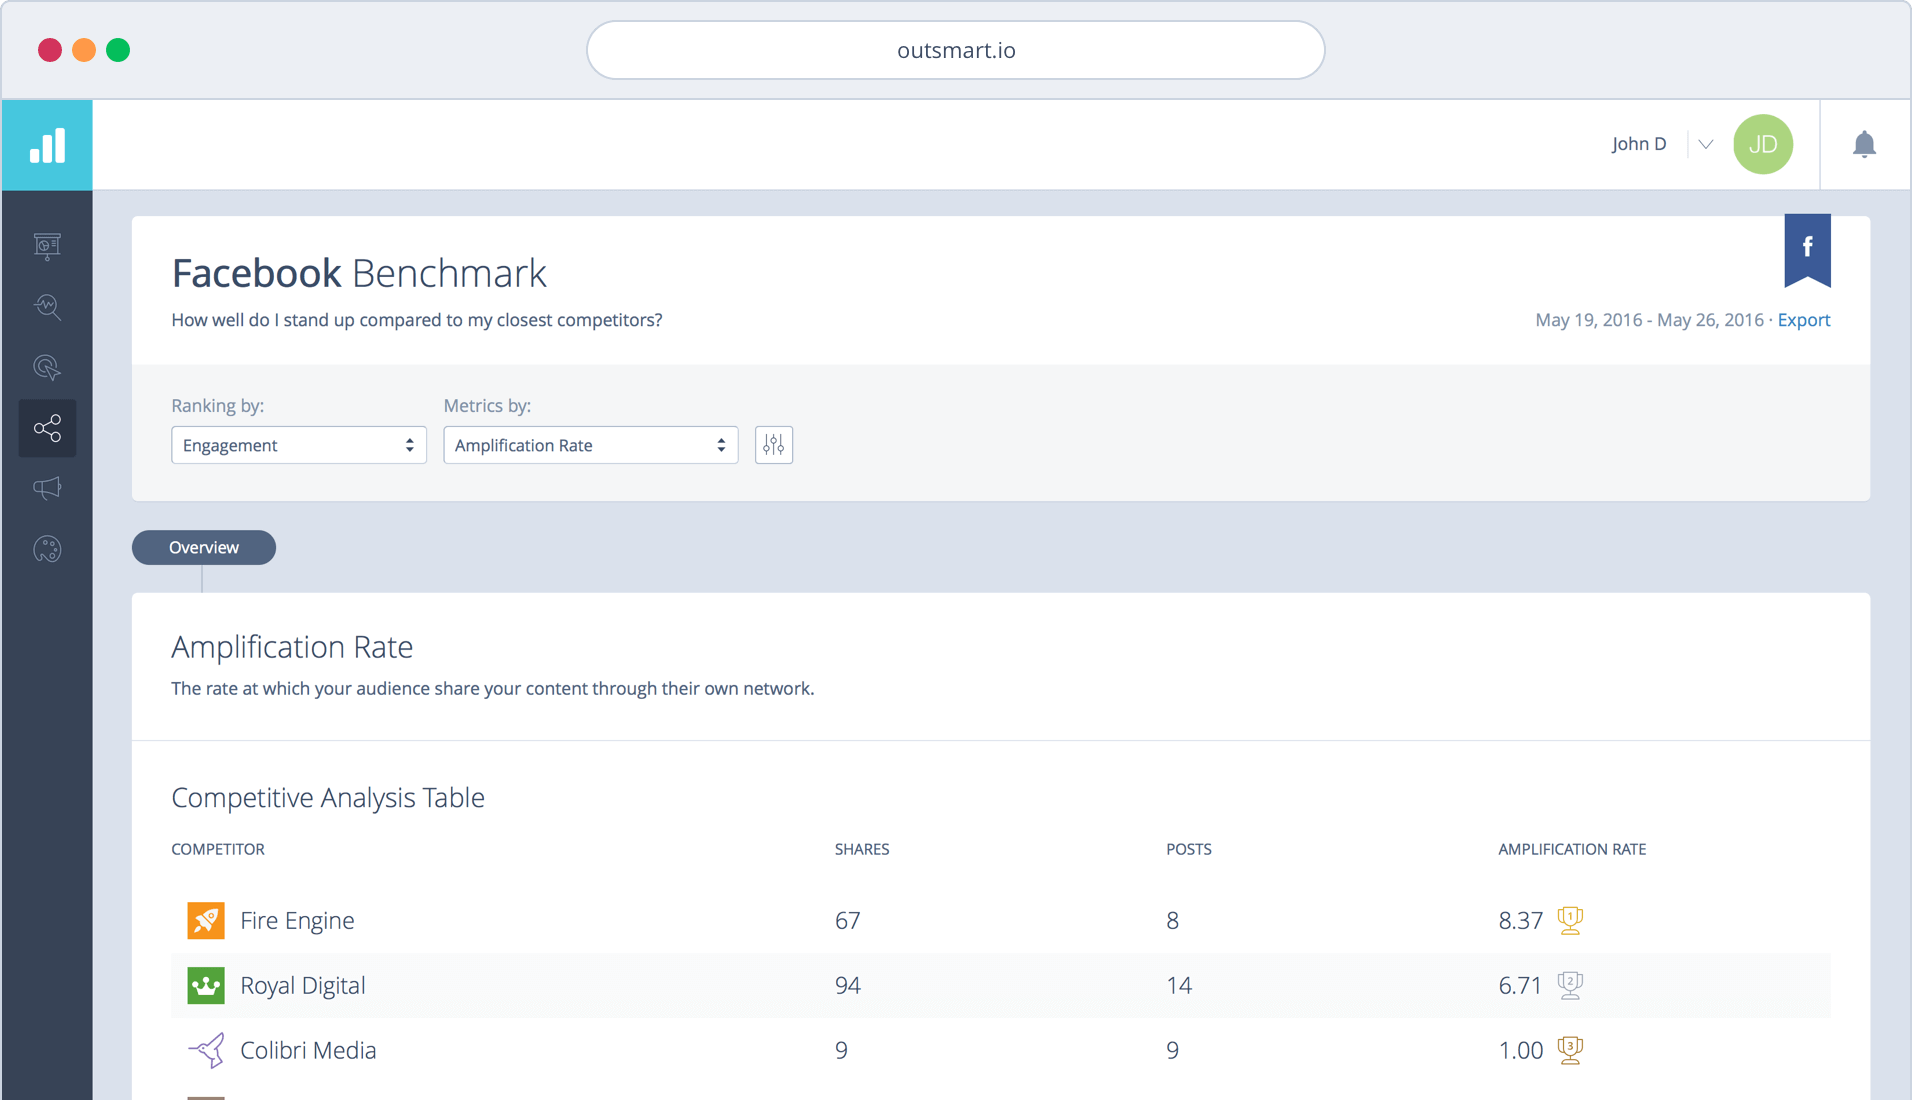Click the Royal Digital competitor name

[x=303, y=985]
